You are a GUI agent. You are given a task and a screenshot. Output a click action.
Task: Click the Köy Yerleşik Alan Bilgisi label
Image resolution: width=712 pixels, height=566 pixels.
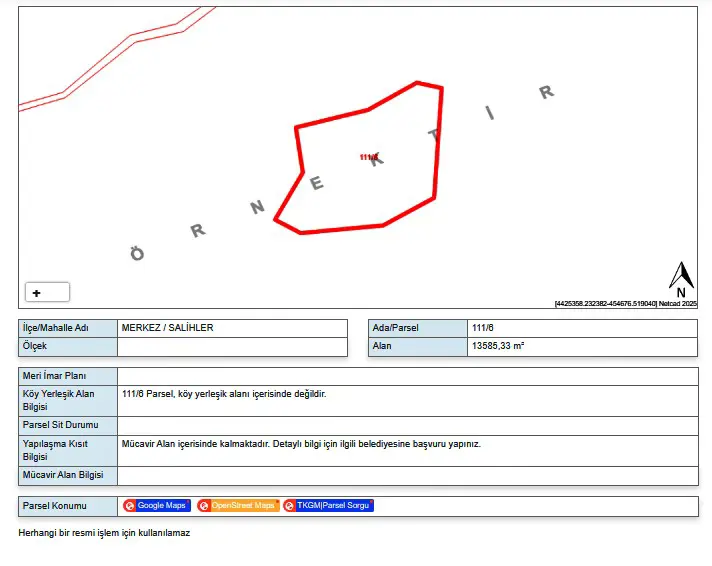click(x=59, y=400)
